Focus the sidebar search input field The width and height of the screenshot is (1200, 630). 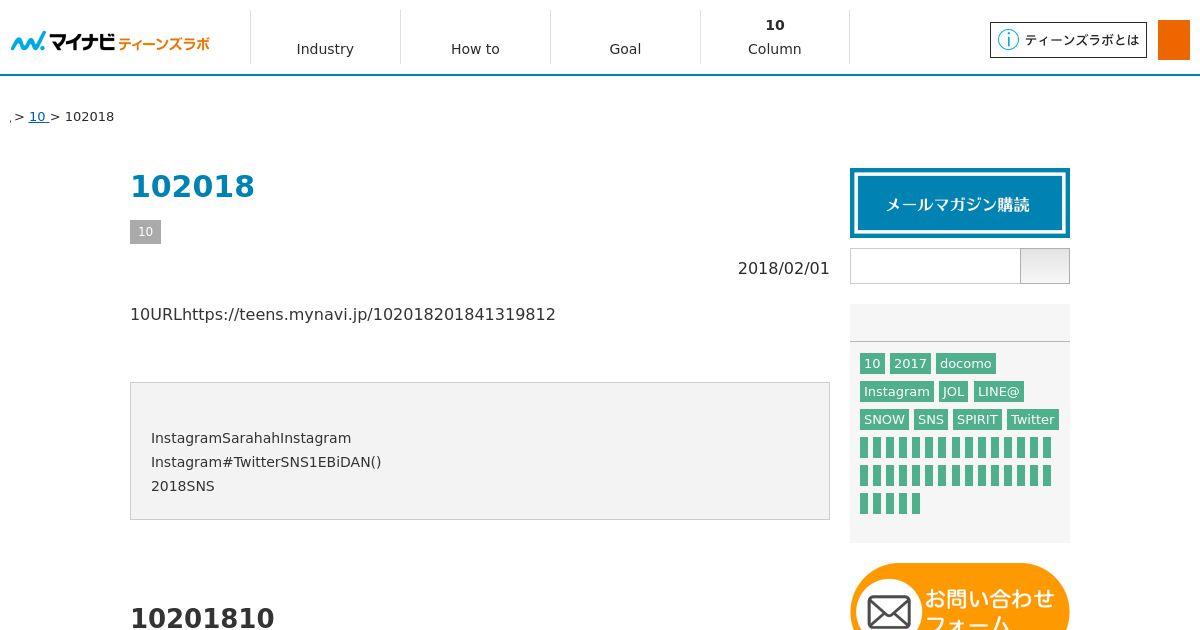click(x=935, y=266)
